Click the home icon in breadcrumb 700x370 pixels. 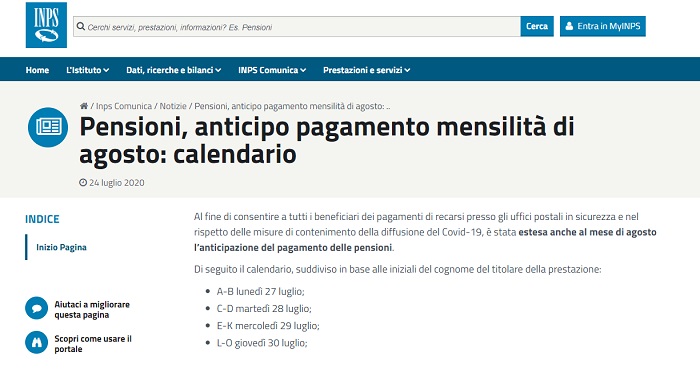pyautogui.click(x=83, y=106)
